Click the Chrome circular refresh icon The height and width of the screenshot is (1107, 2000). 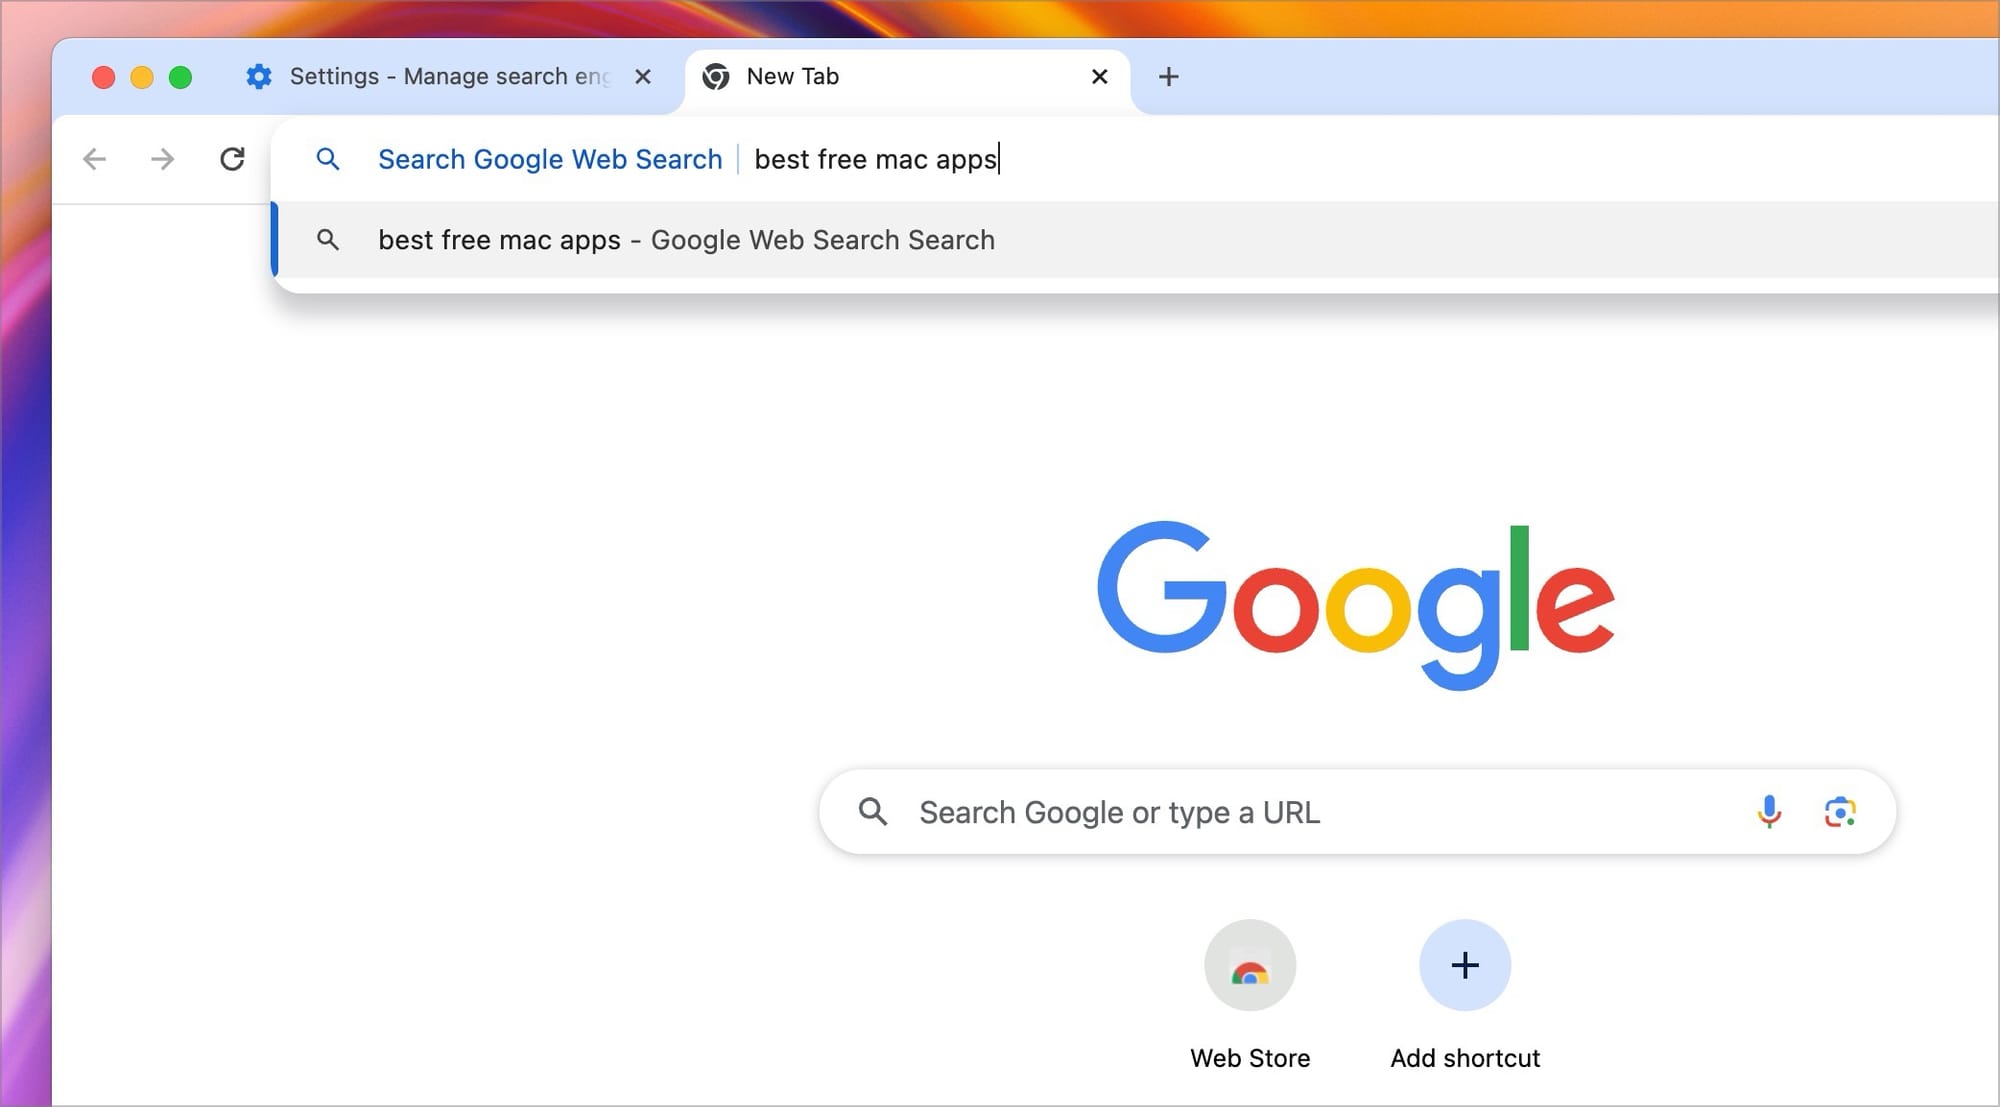click(x=234, y=158)
